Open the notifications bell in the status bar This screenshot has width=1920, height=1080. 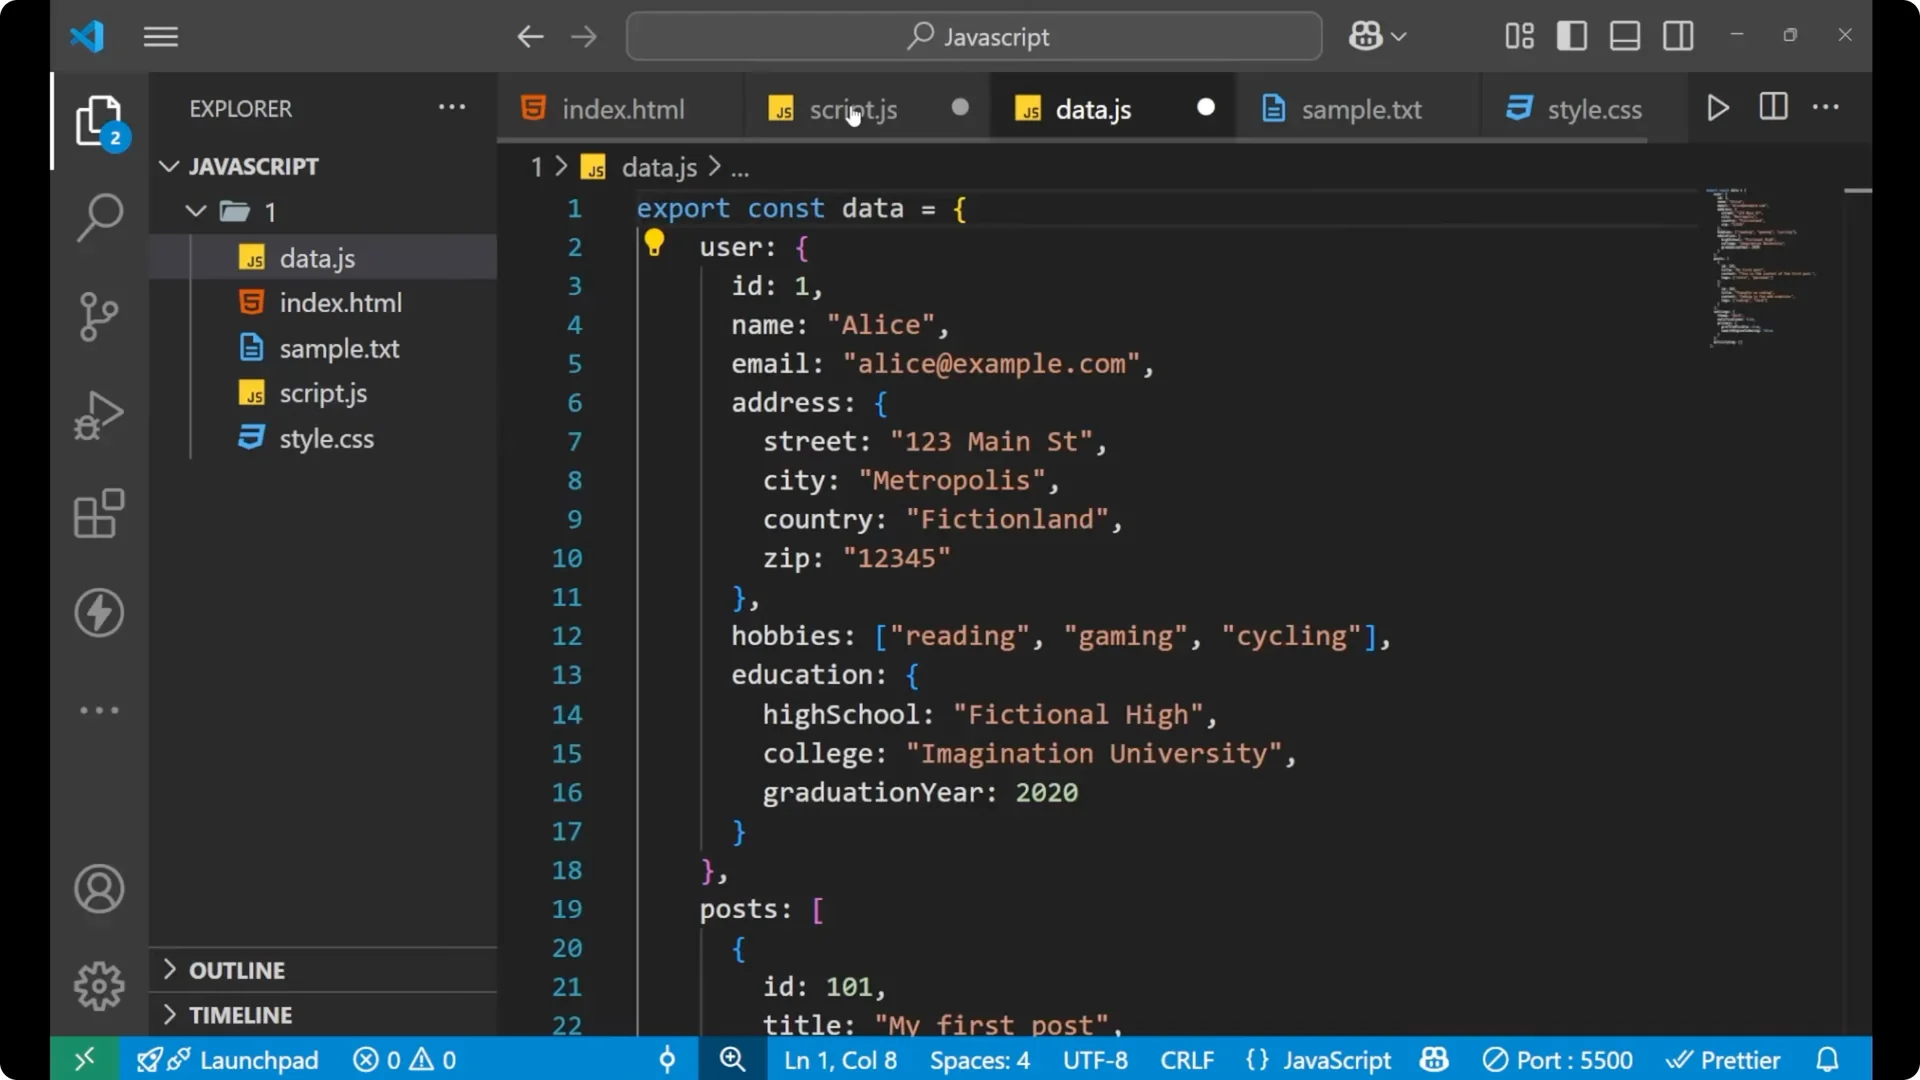[1827, 1060]
